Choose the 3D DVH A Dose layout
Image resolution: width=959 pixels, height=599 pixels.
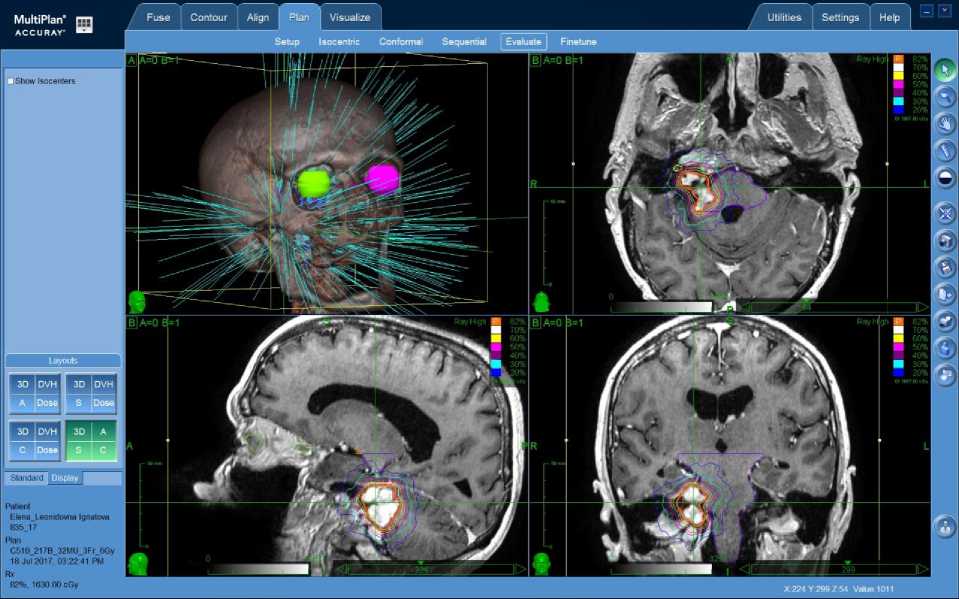pos(35,393)
